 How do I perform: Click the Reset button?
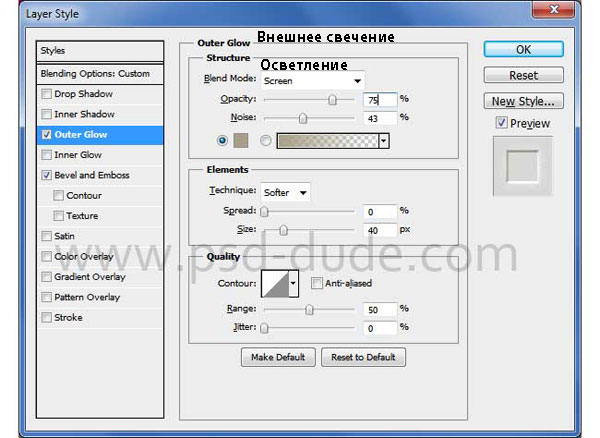523,75
